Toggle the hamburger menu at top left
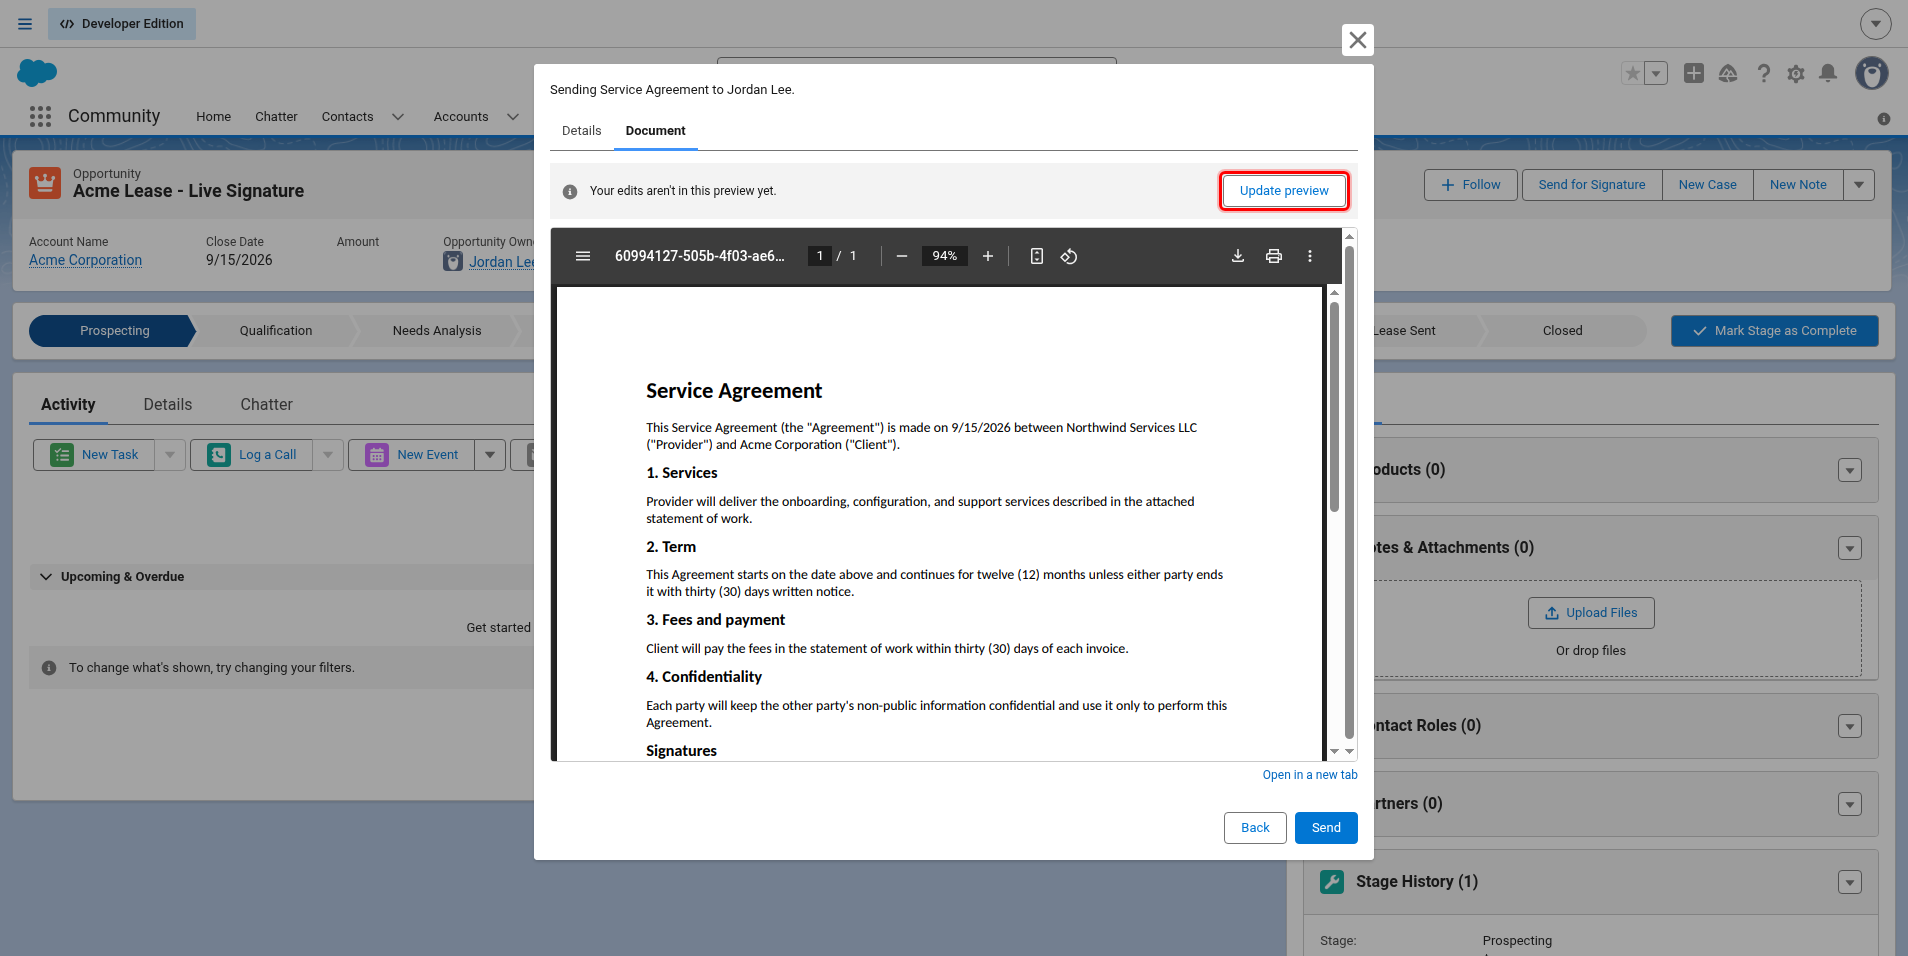Image resolution: width=1908 pixels, height=956 pixels. tap(25, 24)
